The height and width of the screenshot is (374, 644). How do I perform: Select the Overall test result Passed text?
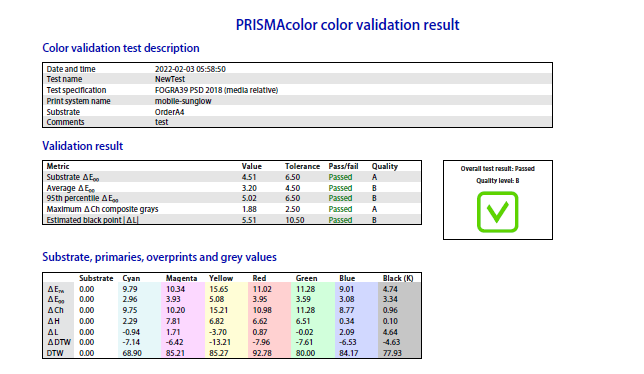(x=497, y=169)
